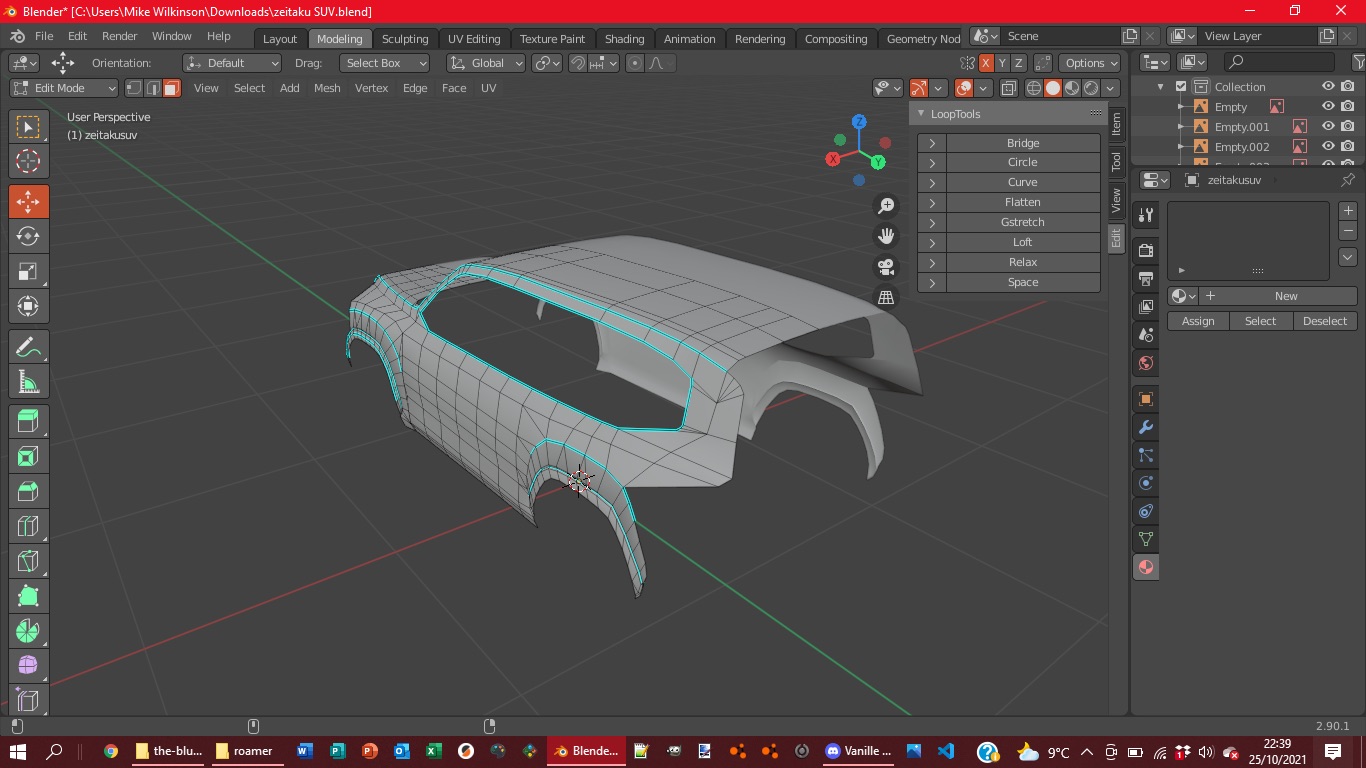
Task: Activate the Scale tool
Action: [28, 272]
